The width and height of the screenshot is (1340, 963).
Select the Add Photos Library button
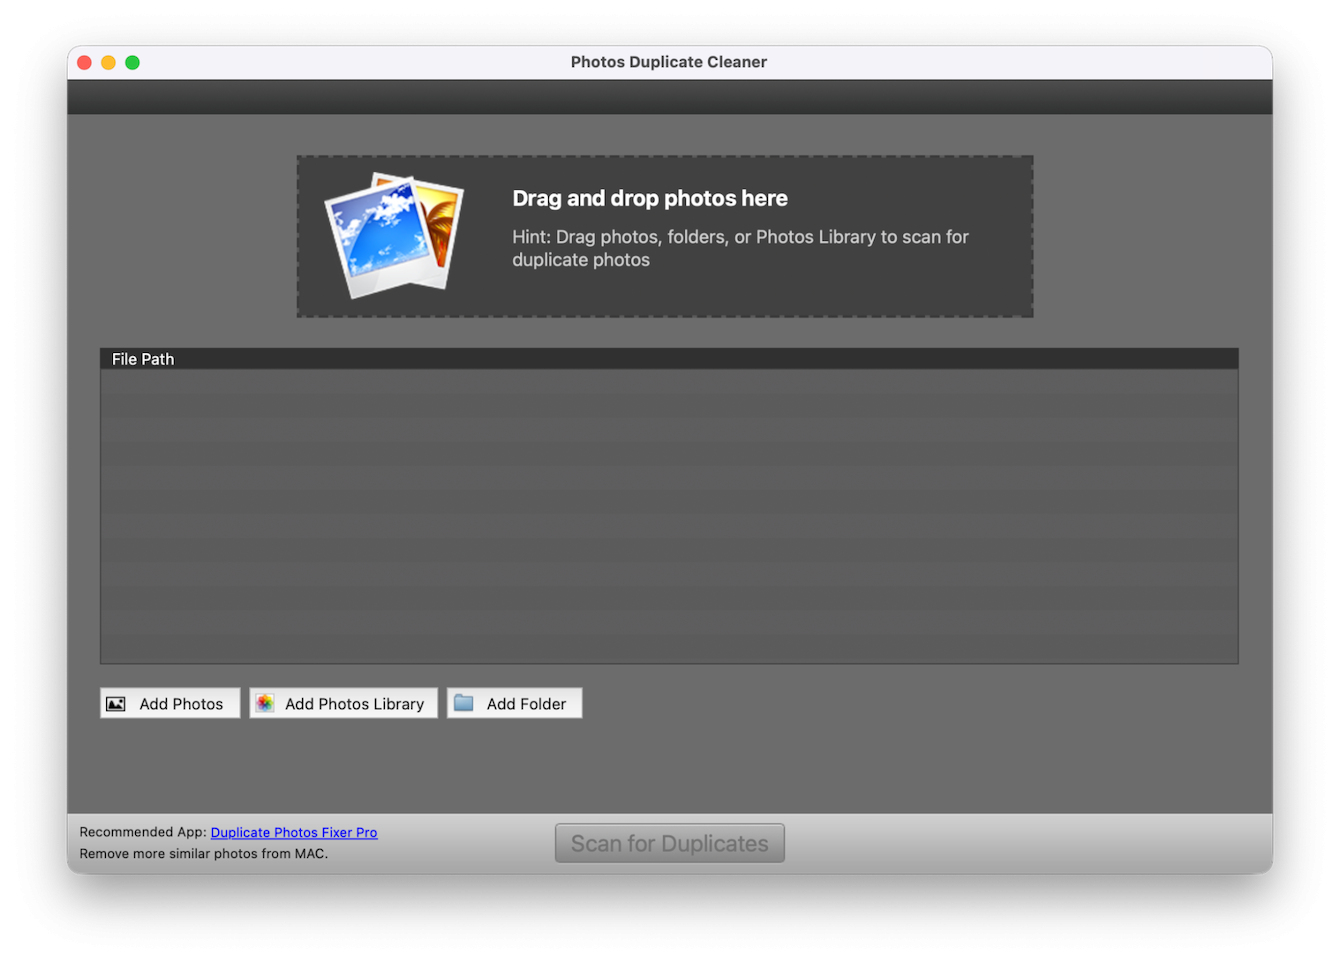click(343, 703)
